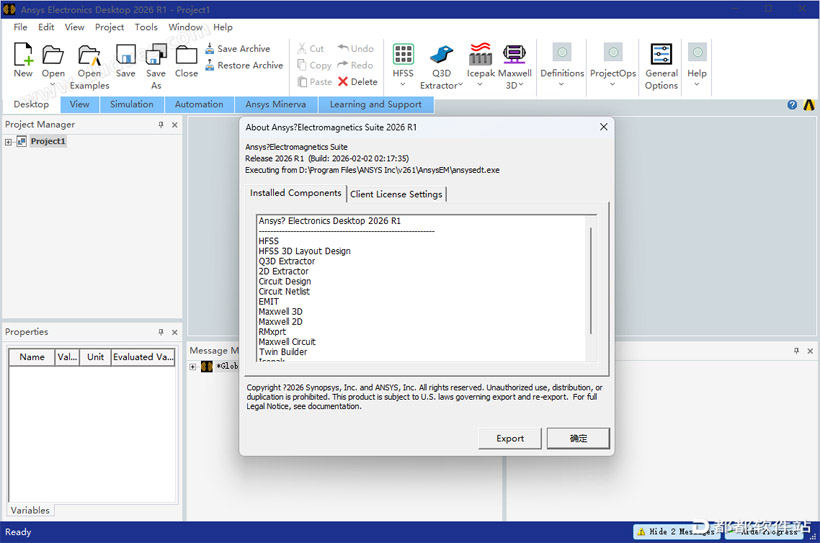Click the Save As icon

pos(156,54)
